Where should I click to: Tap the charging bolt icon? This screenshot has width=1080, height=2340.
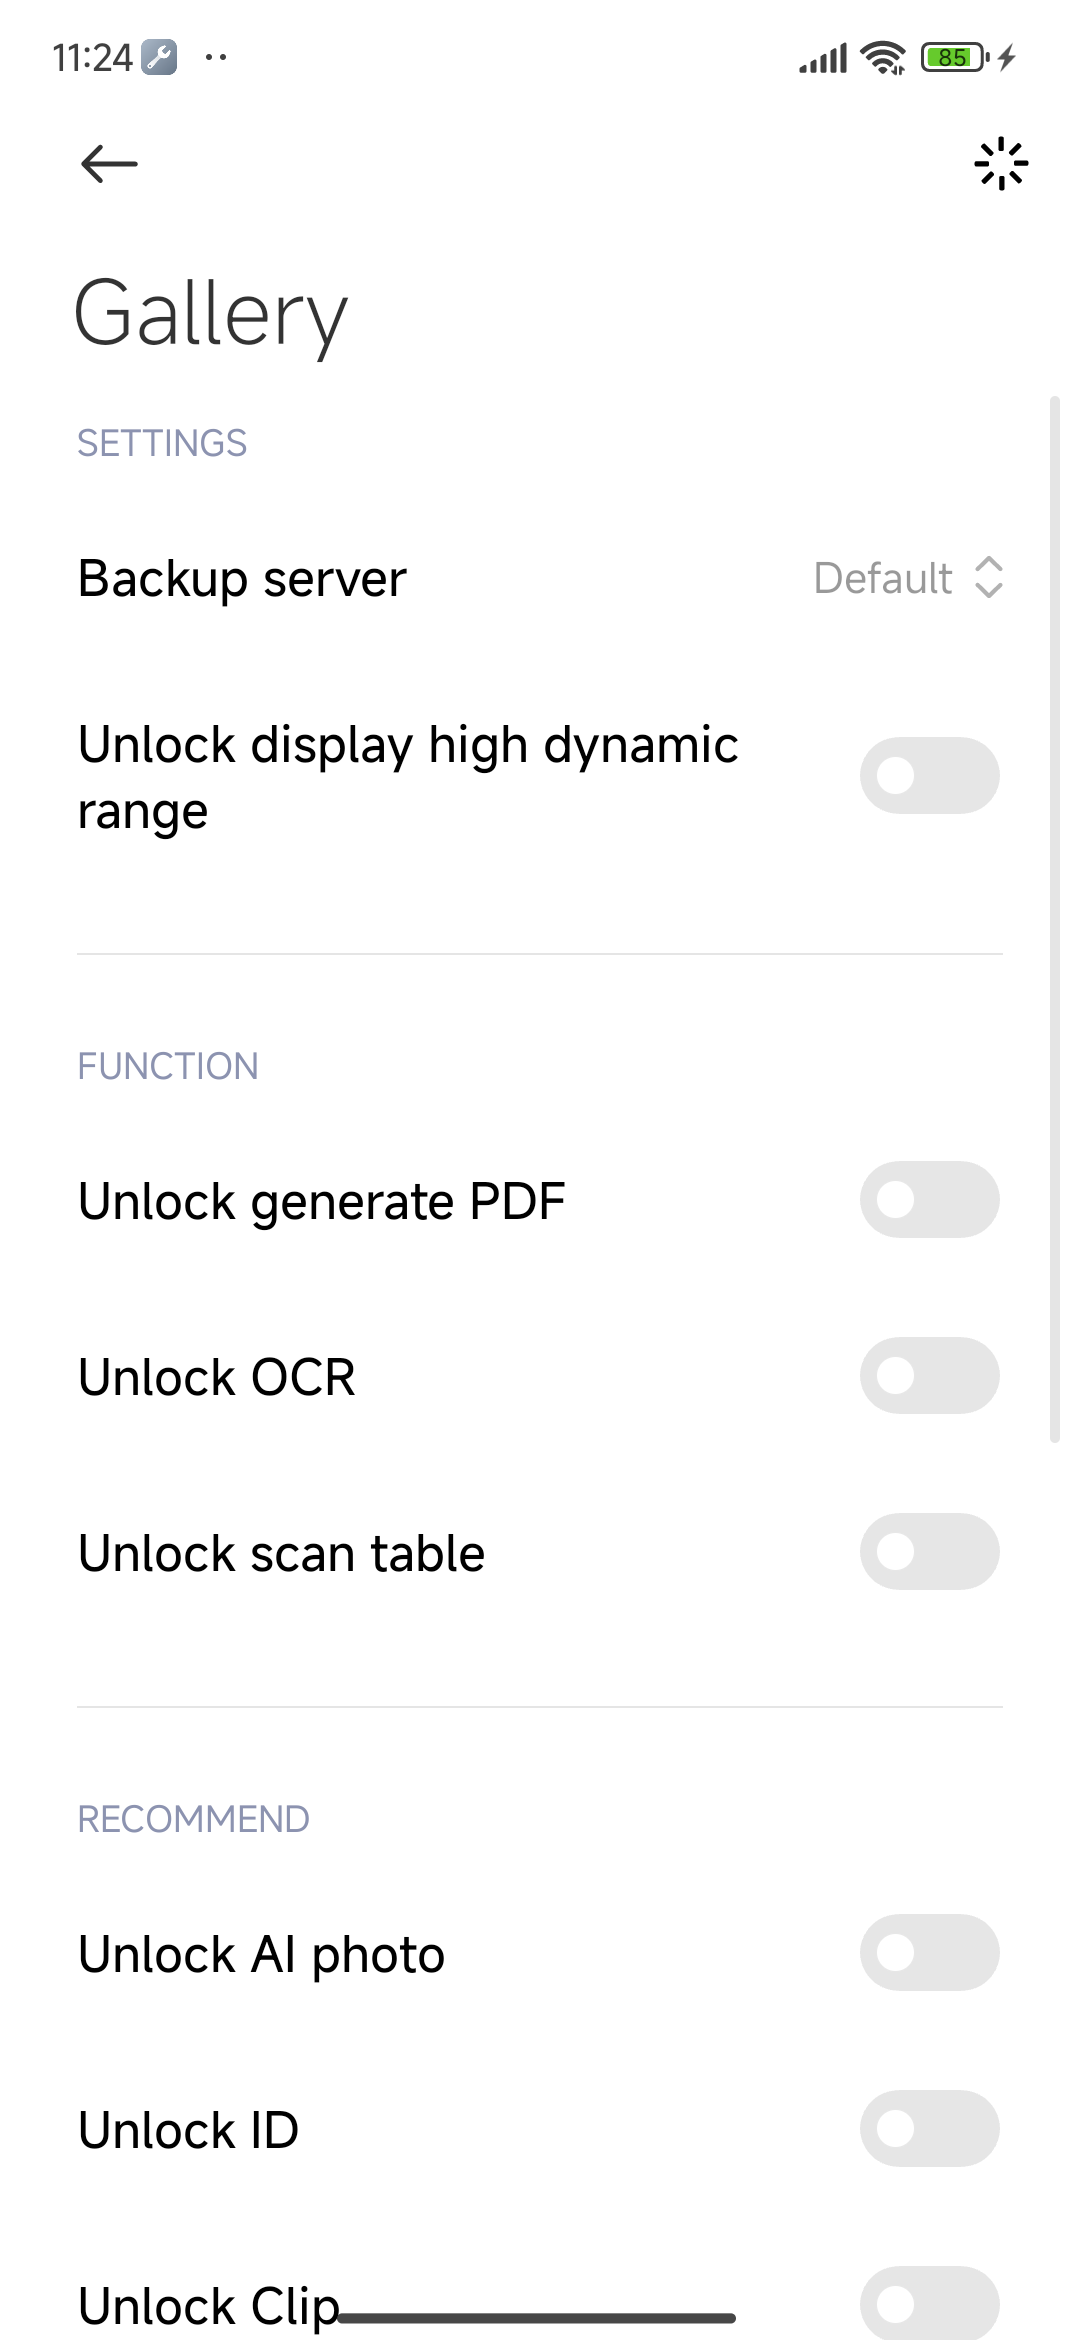(1007, 57)
